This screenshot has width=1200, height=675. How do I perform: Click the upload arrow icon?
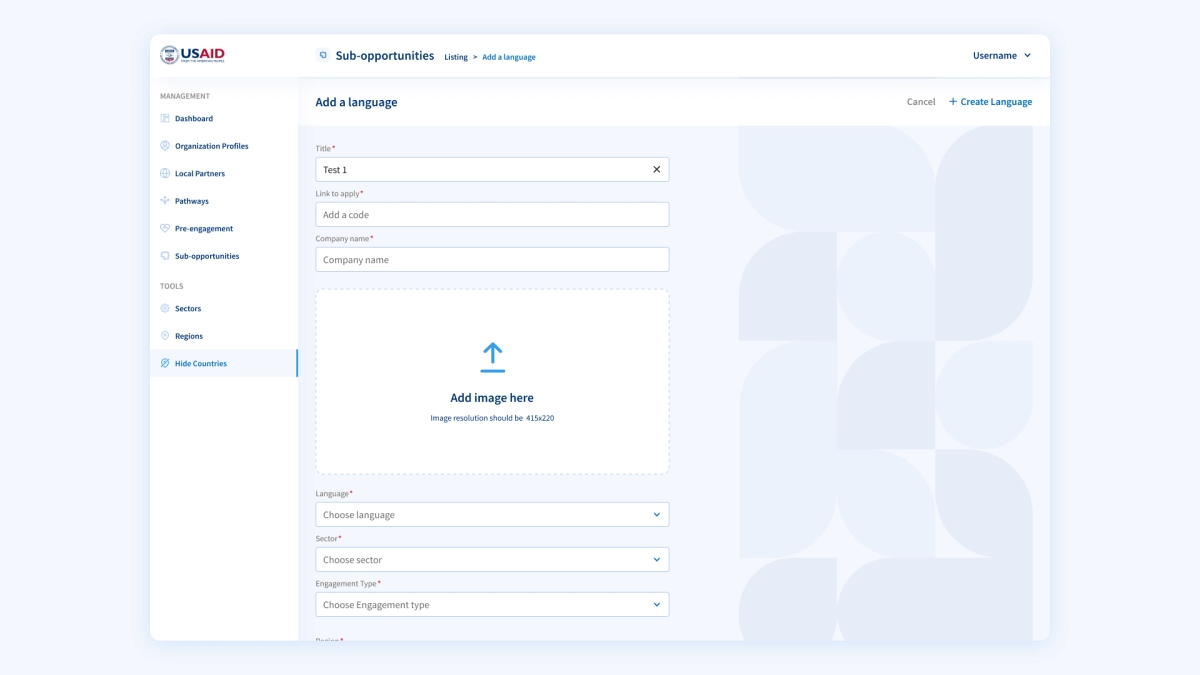492,357
